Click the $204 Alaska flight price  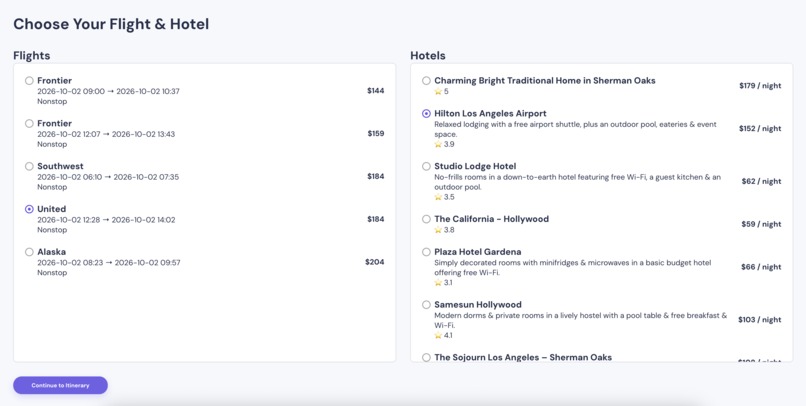coord(375,262)
